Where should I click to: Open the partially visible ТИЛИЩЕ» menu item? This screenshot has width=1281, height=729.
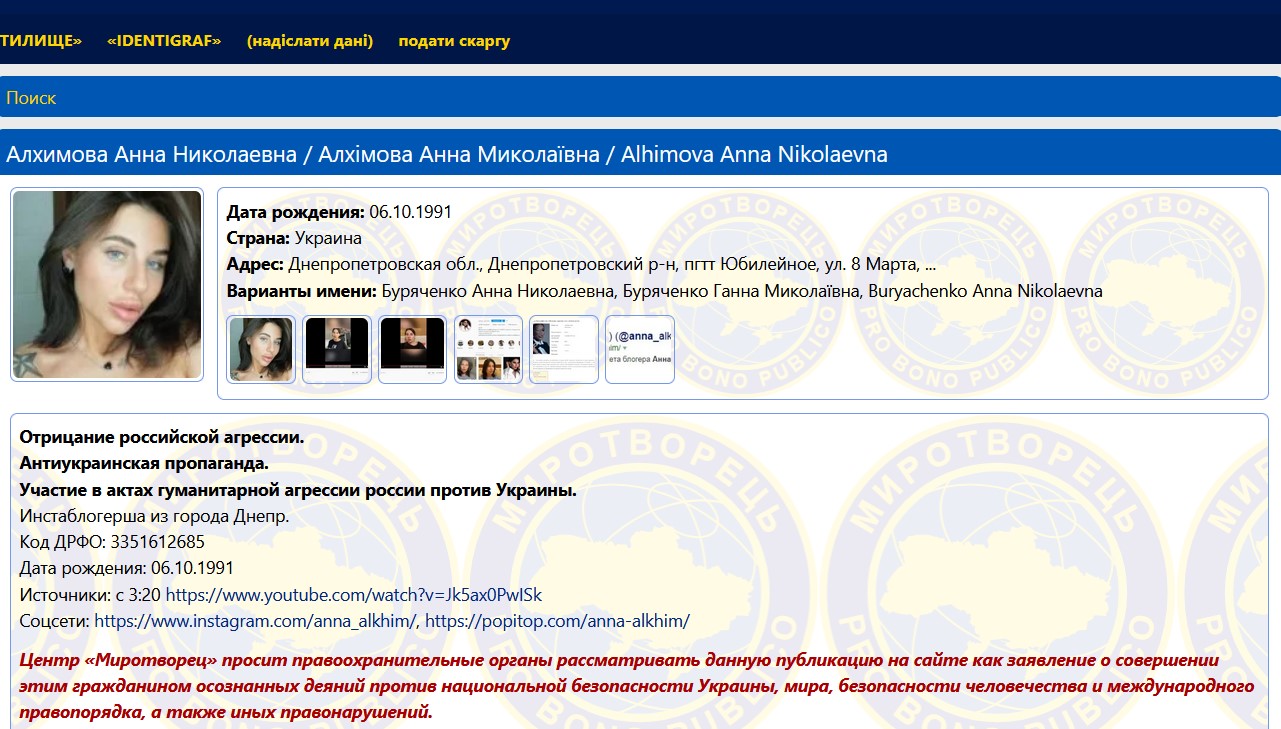[x=41, y=41]
